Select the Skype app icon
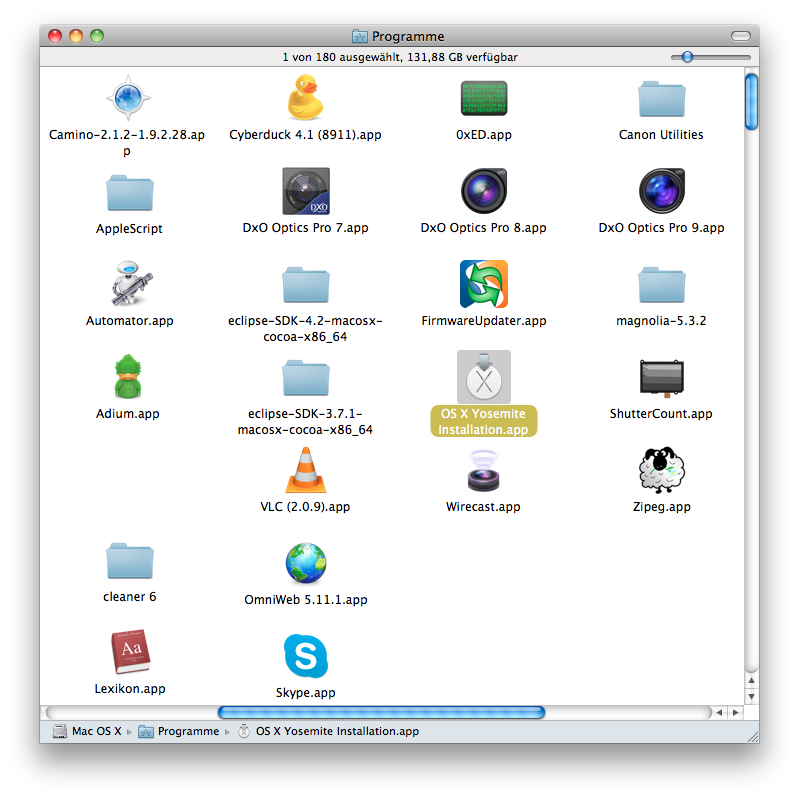Viewport: 799px width, 798px height. (306, 656)
